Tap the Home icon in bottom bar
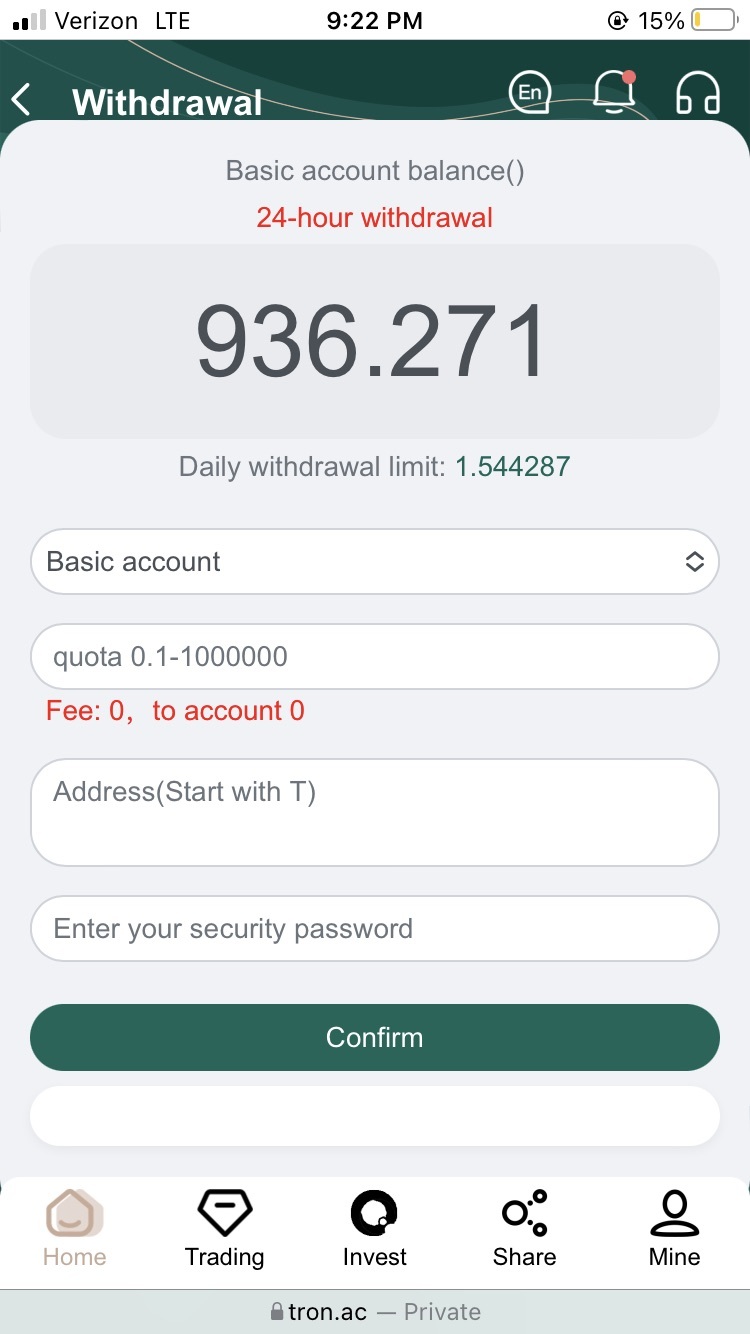 75,1214
